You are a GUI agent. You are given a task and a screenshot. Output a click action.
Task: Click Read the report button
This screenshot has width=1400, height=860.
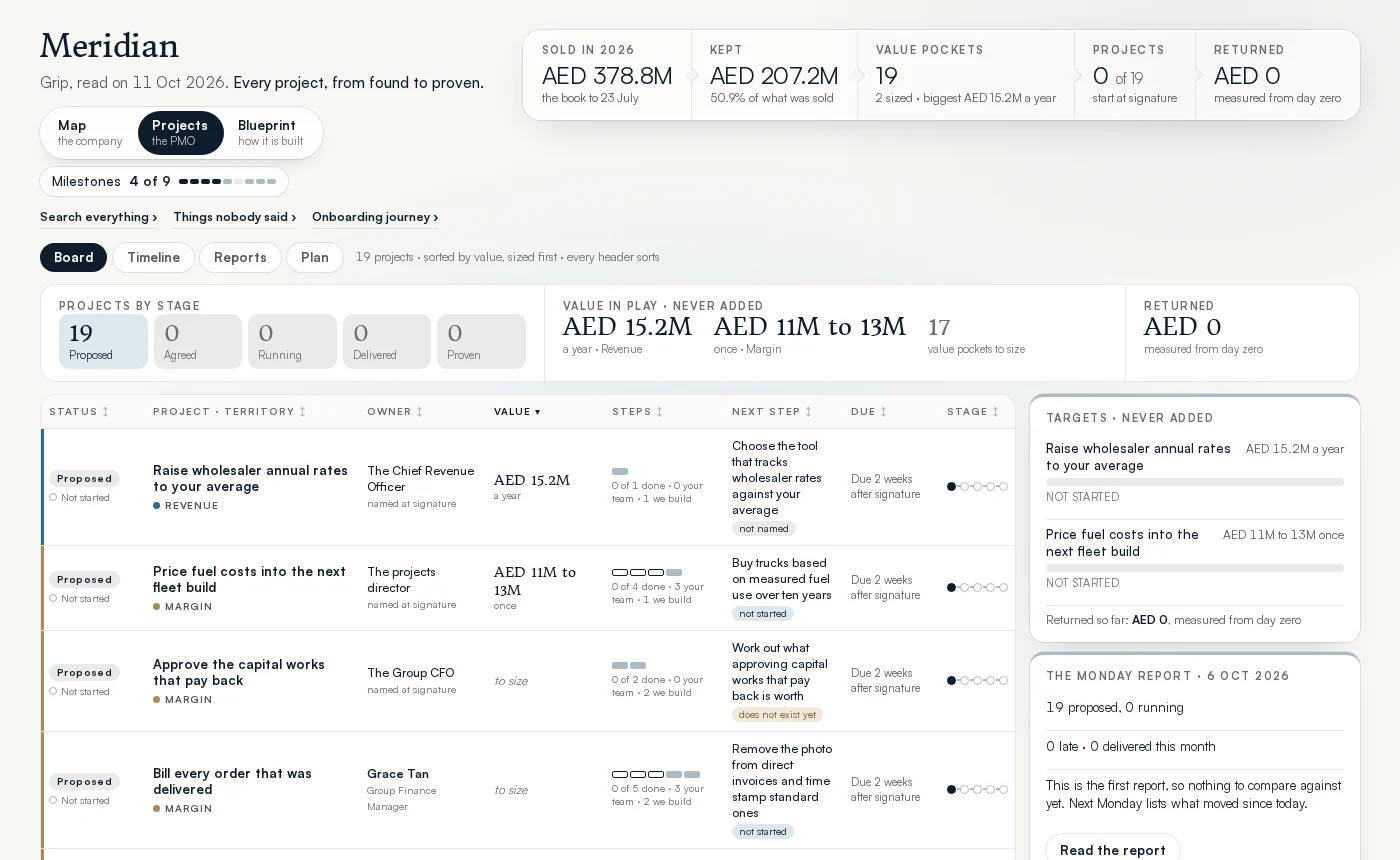[x=1113, y=850]
